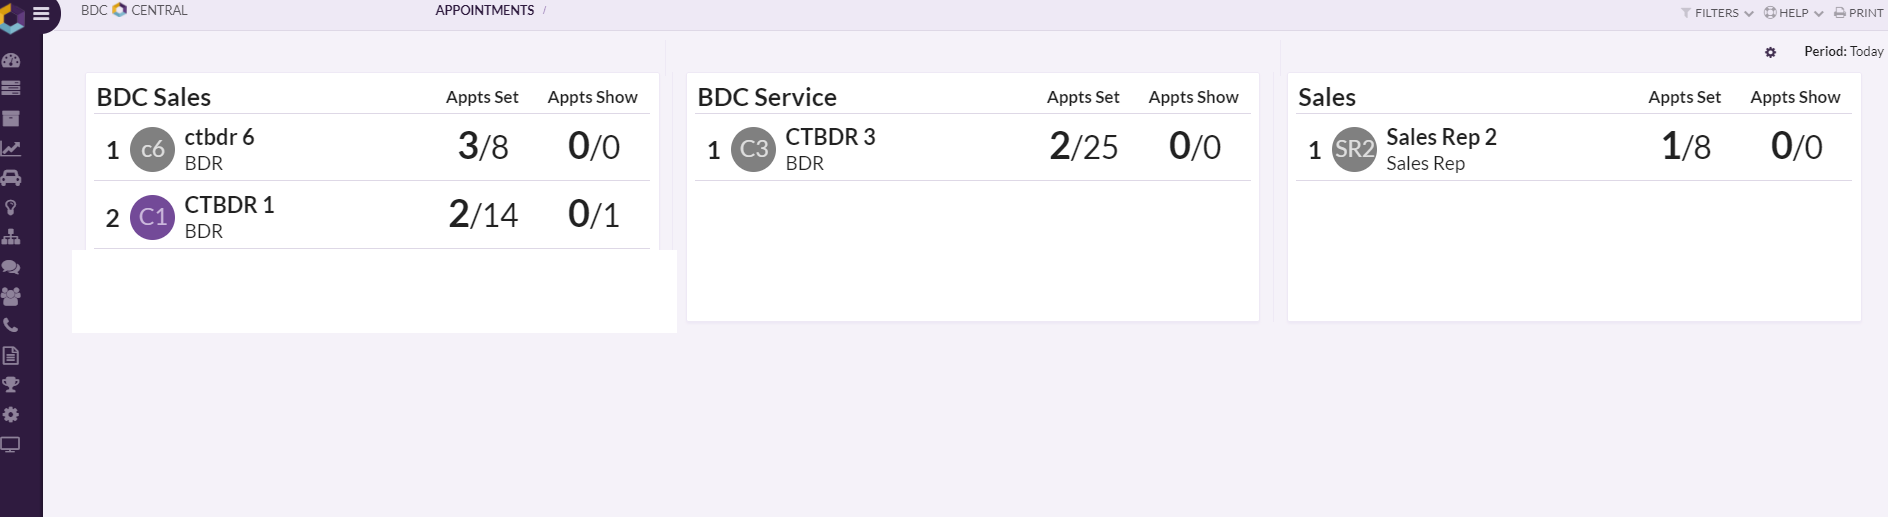
Task: Change the Period Today selector
Action: coord(1843,51)
